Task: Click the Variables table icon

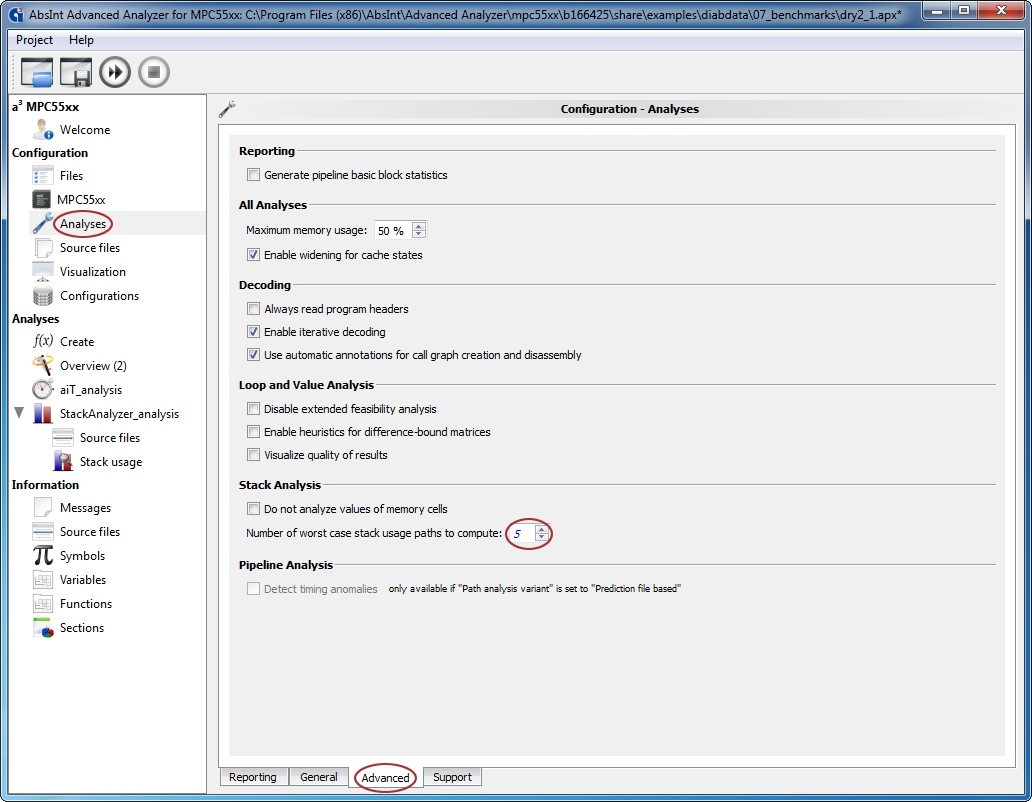Action: (43, 580)
